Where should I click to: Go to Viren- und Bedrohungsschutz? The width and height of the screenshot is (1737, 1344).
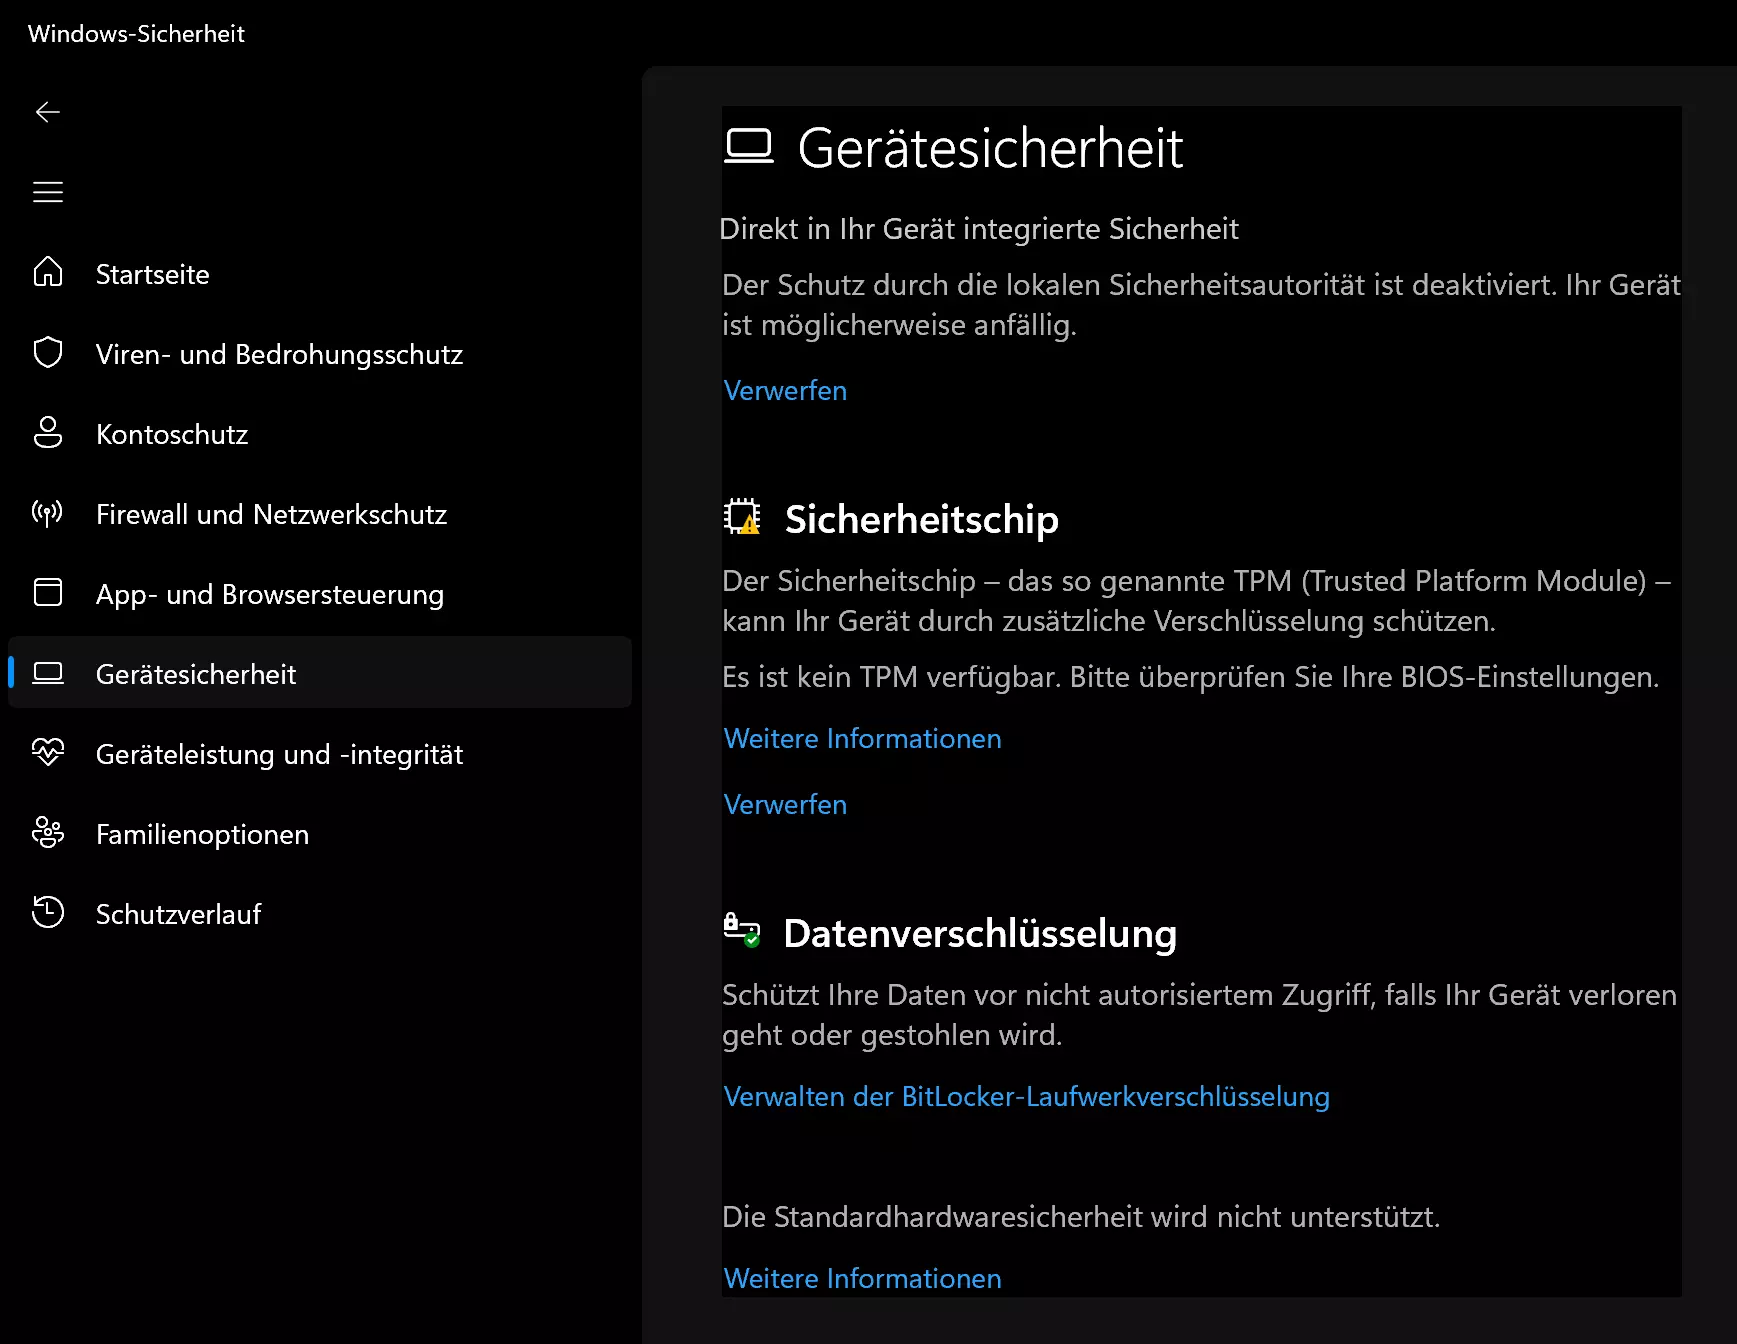(x=320, y=353)
